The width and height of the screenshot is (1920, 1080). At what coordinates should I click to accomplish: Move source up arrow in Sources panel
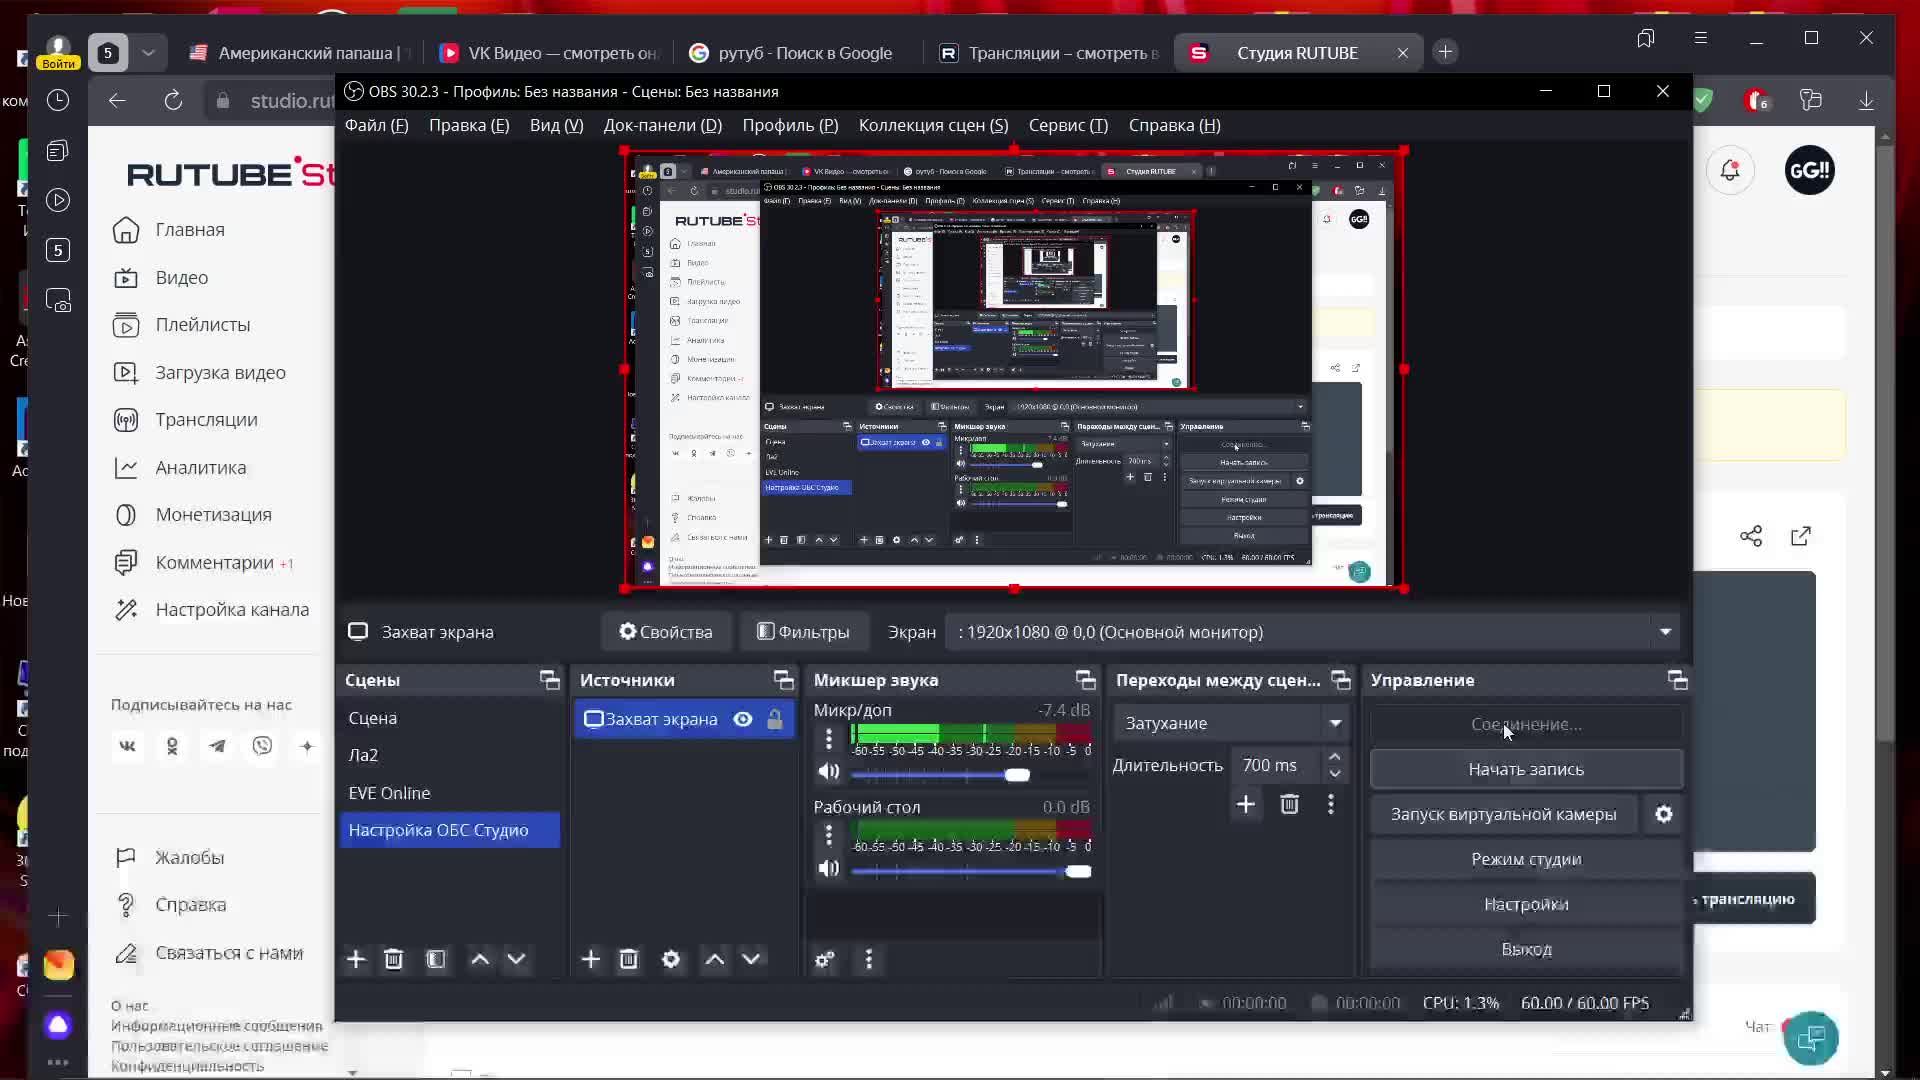715,960
